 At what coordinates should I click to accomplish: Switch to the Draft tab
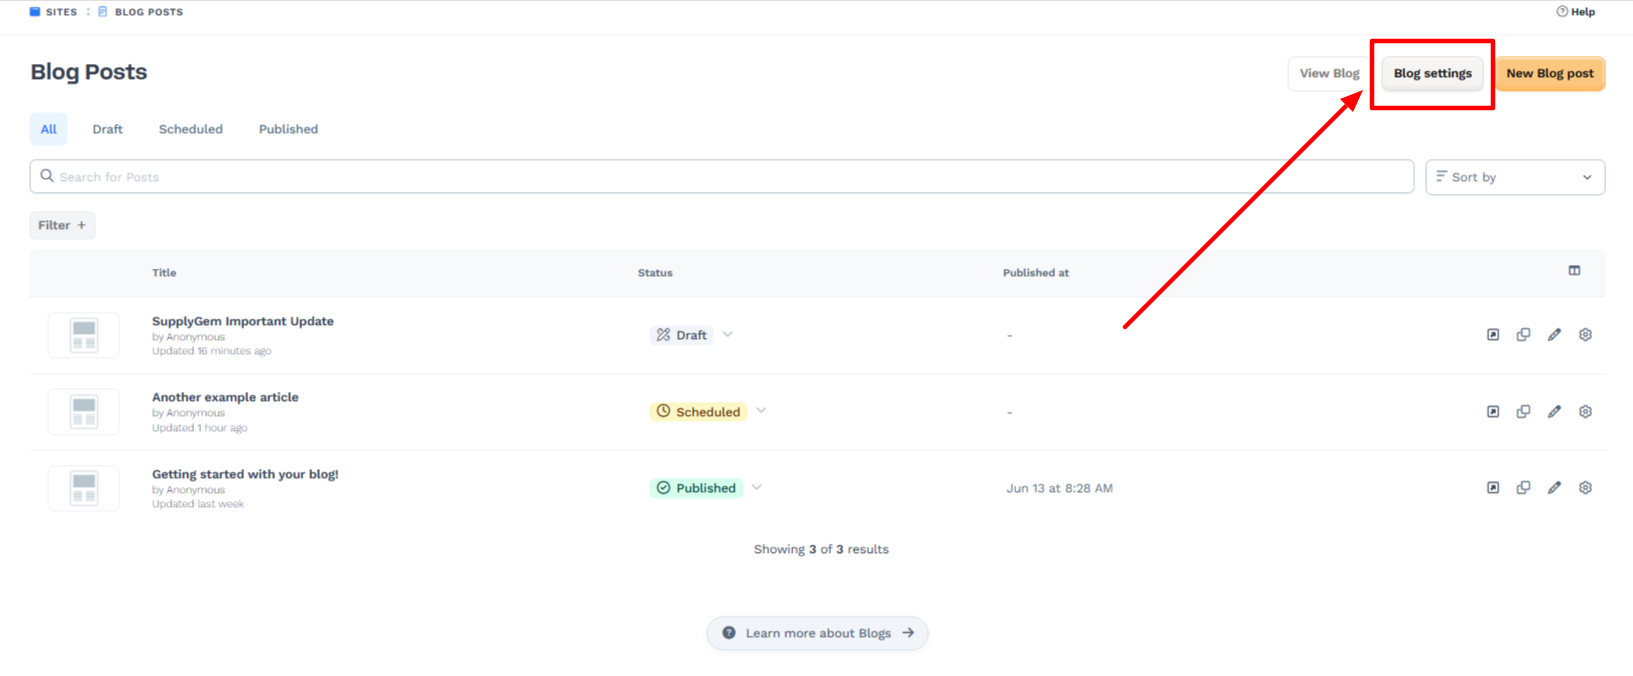click(x=107, y=129)
